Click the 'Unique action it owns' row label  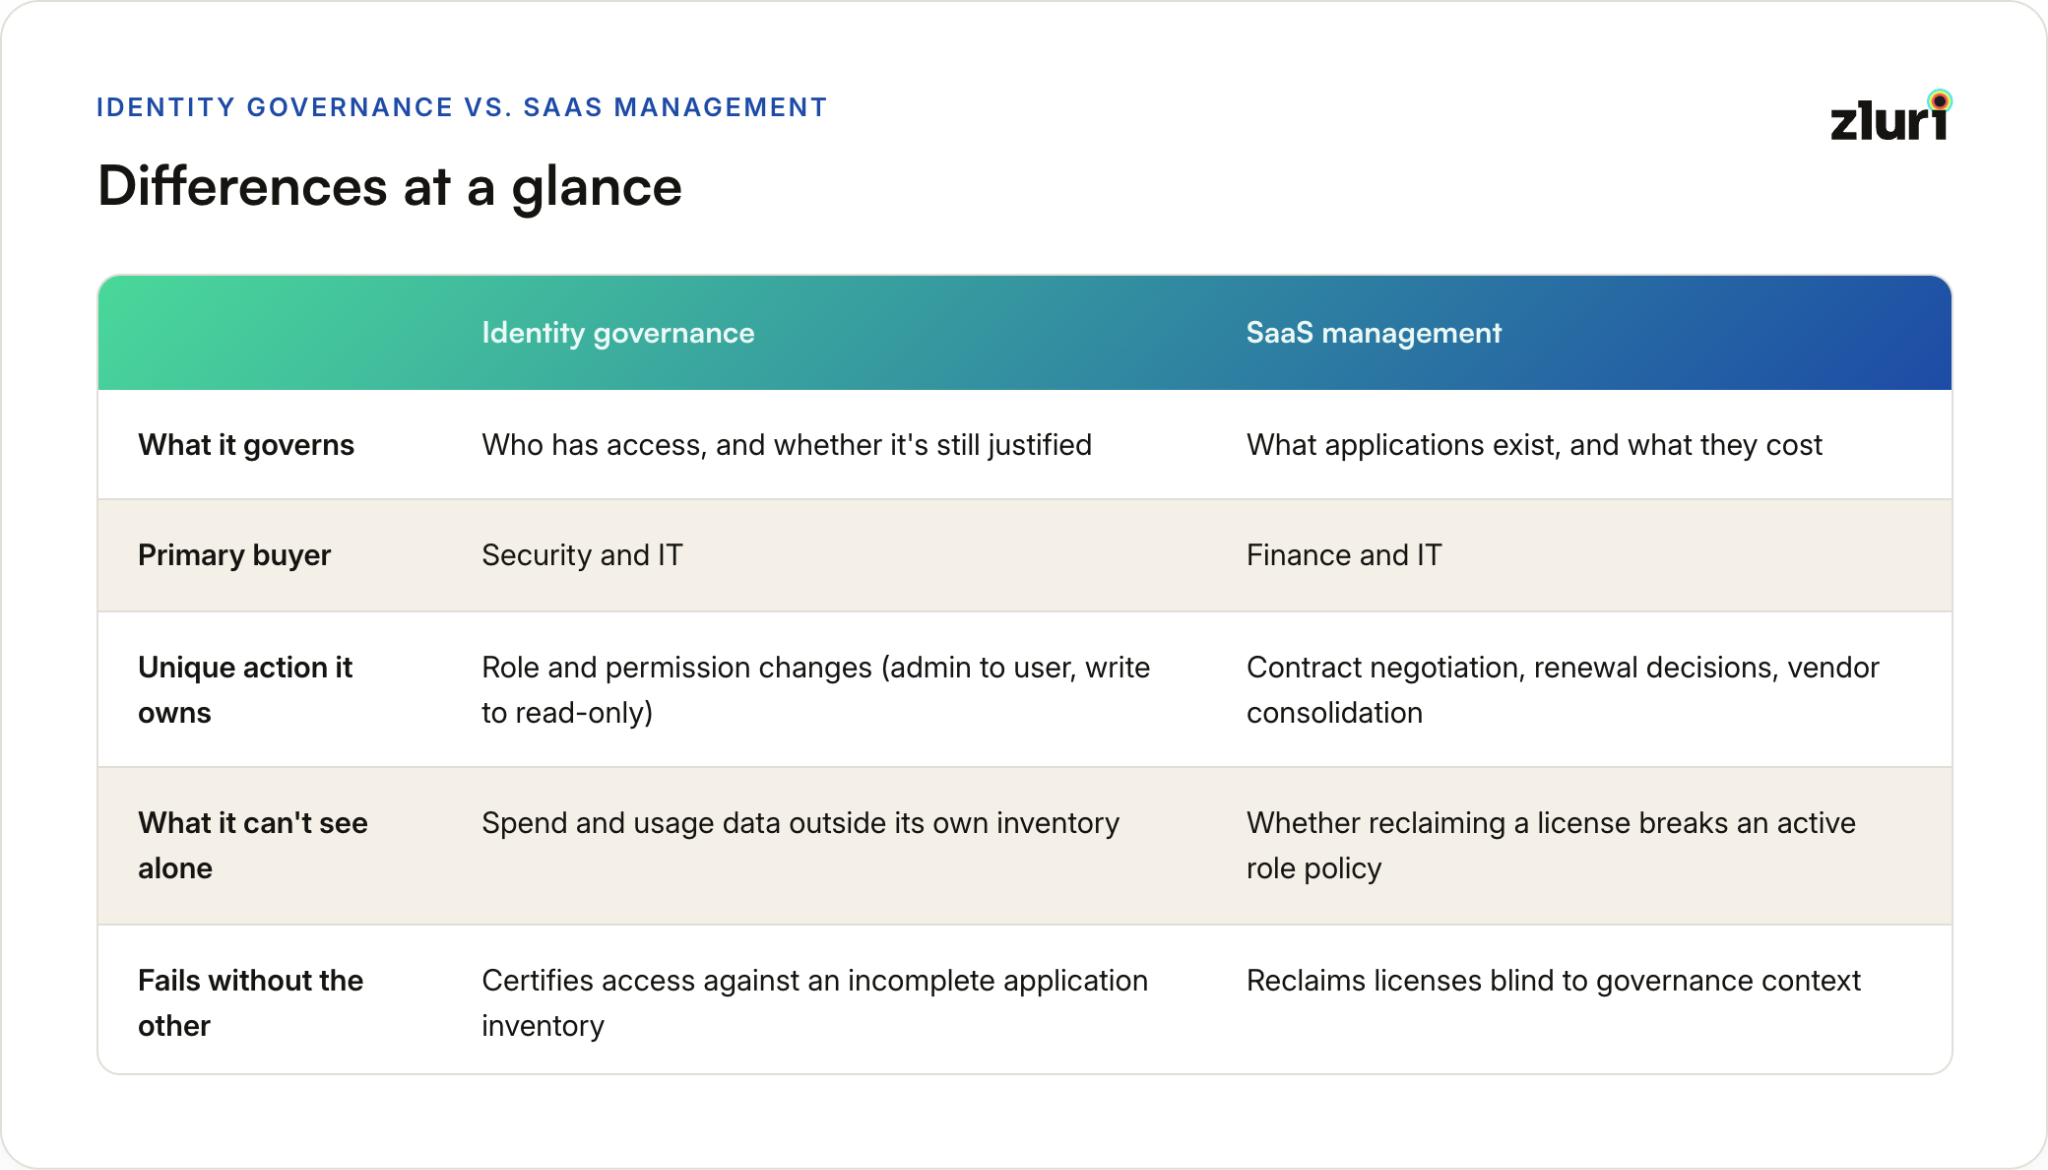tap(245, 690)
